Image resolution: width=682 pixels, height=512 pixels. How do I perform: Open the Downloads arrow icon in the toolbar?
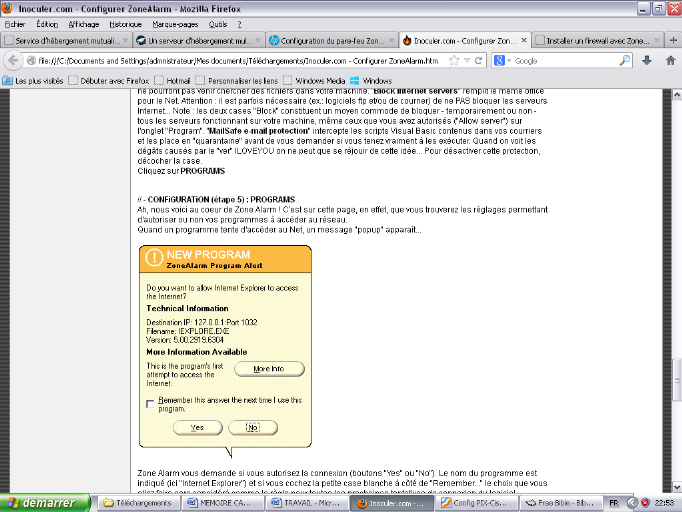point(647,60)
